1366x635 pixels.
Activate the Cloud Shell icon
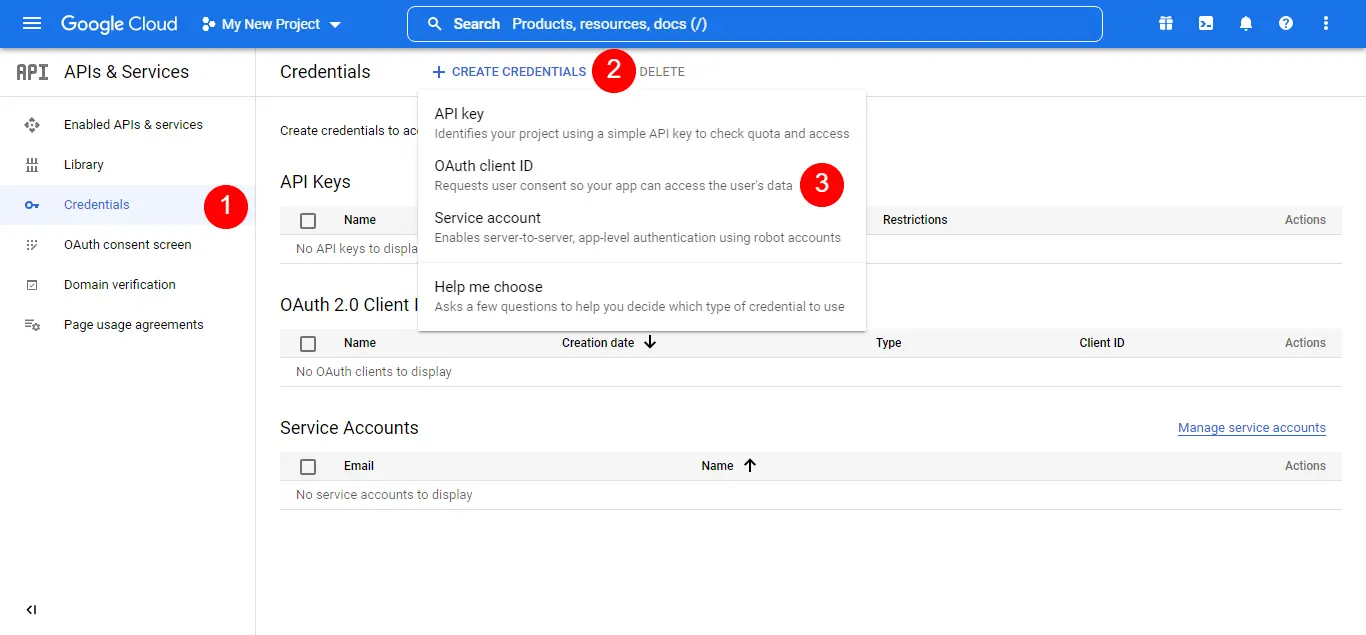tap(1205, 22)
